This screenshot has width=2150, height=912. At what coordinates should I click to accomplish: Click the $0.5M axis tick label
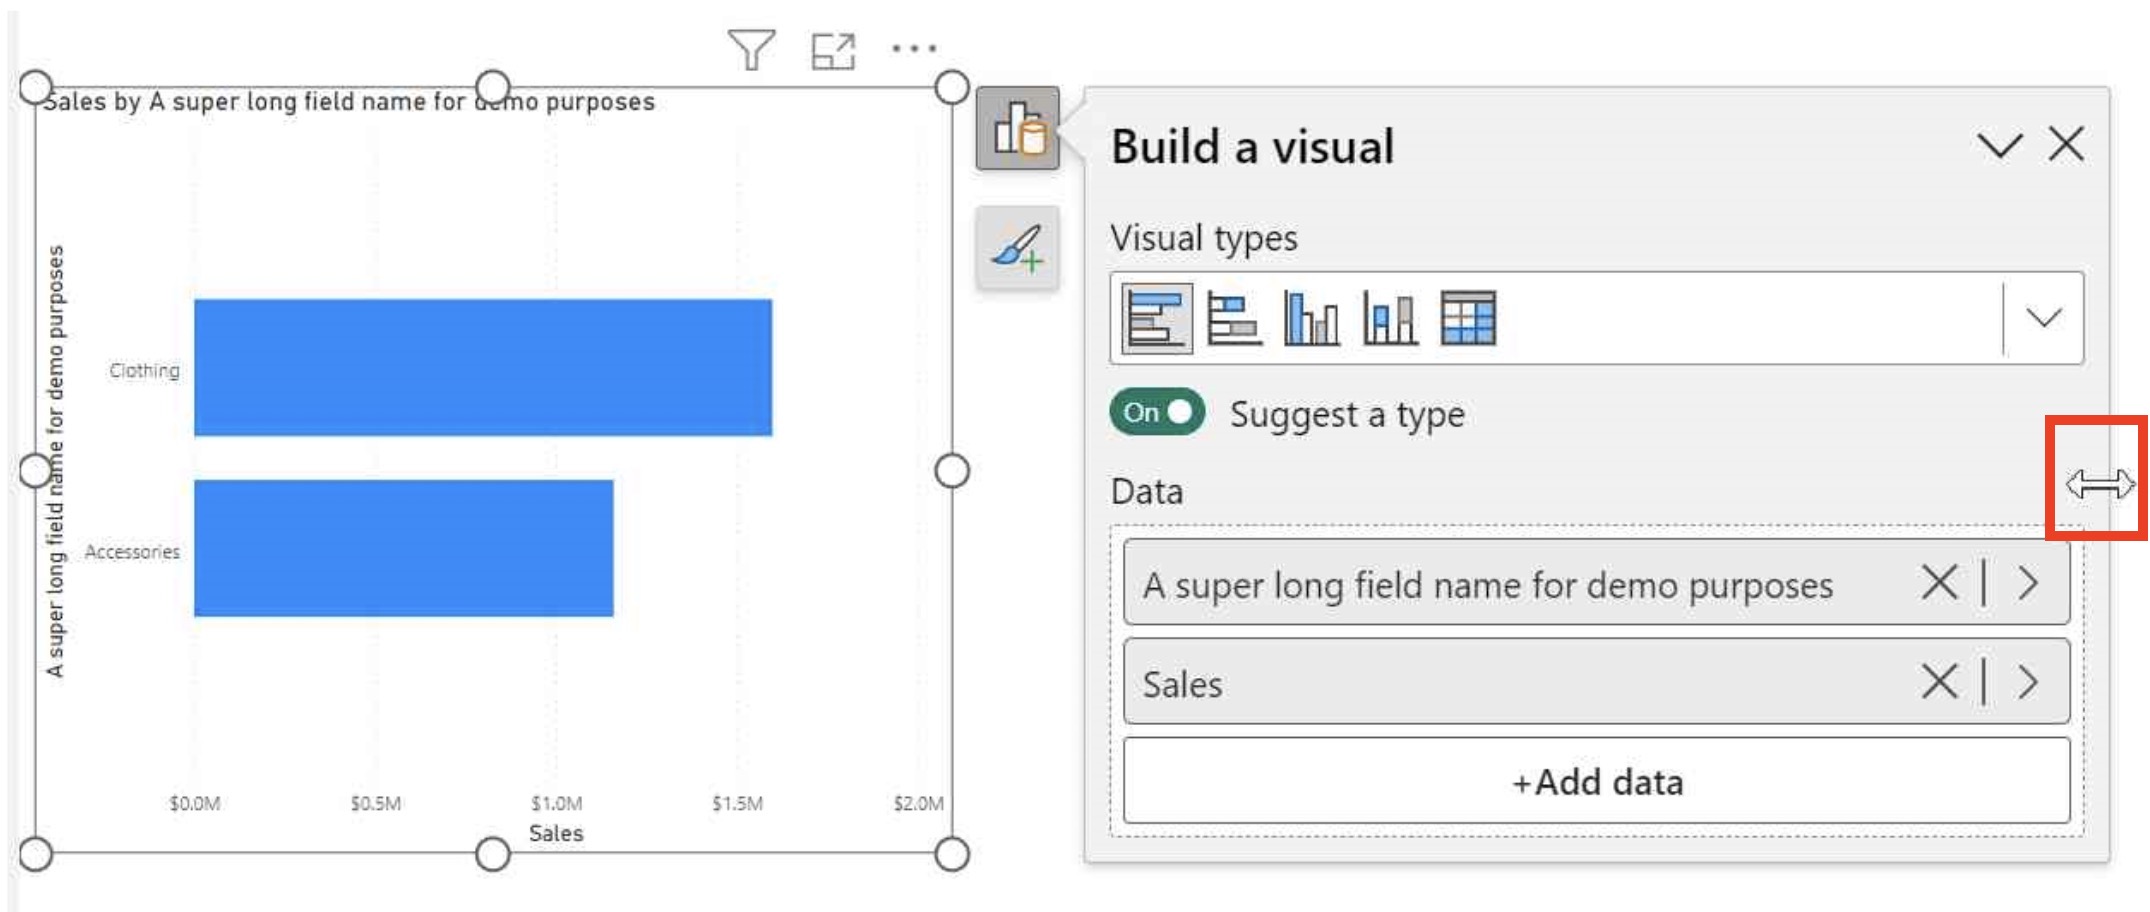[x=375, y=804]
